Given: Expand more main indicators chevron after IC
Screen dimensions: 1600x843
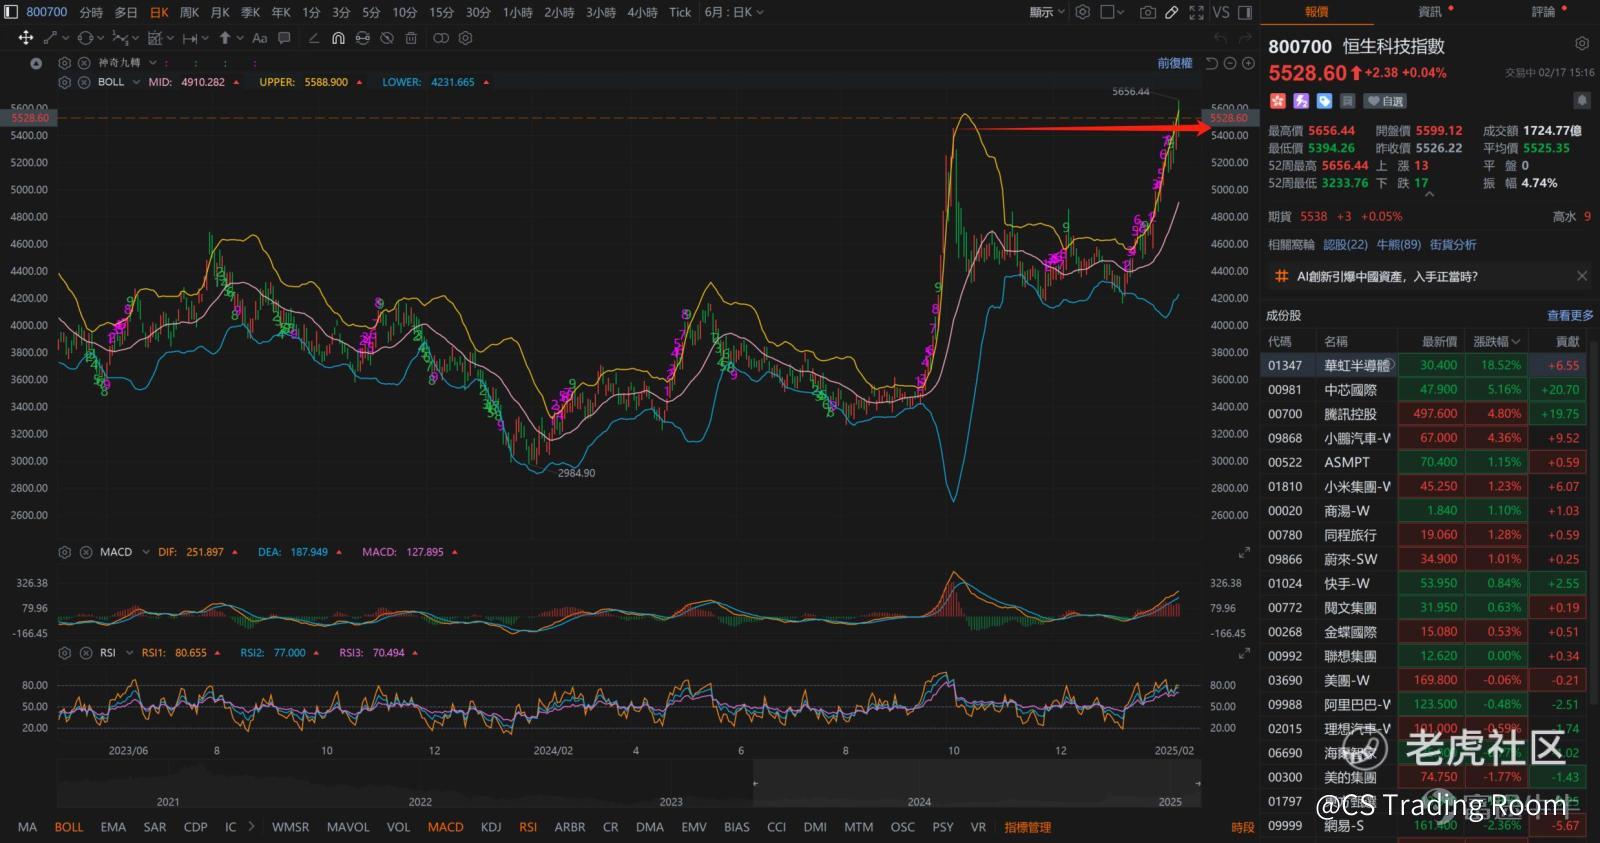Looking at the screenshot, I should (251, 827).
